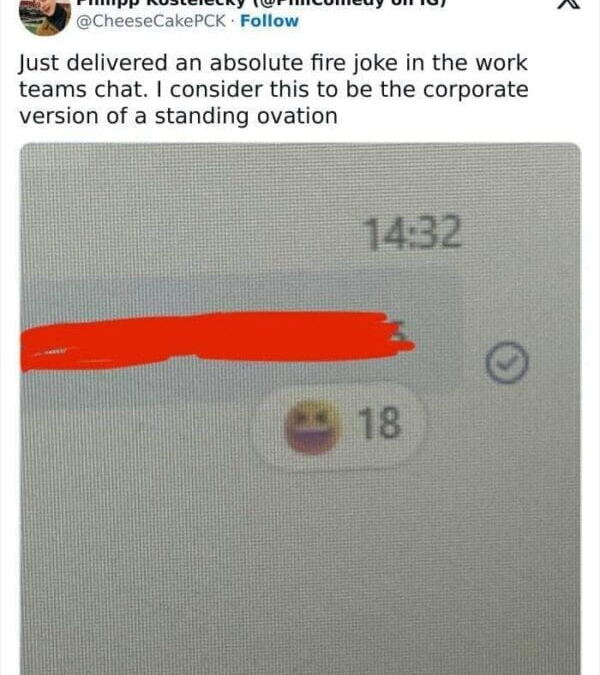
Task: Click the tweet line starting "Just delivered"
Action: coord(273,63)
